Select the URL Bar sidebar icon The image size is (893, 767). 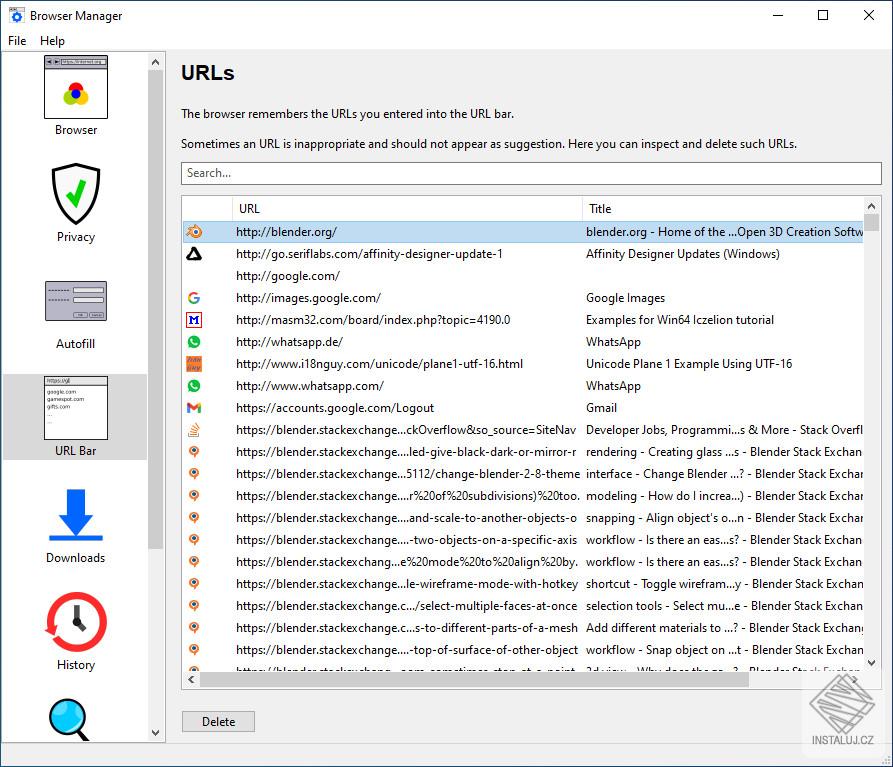pos(75,410)
